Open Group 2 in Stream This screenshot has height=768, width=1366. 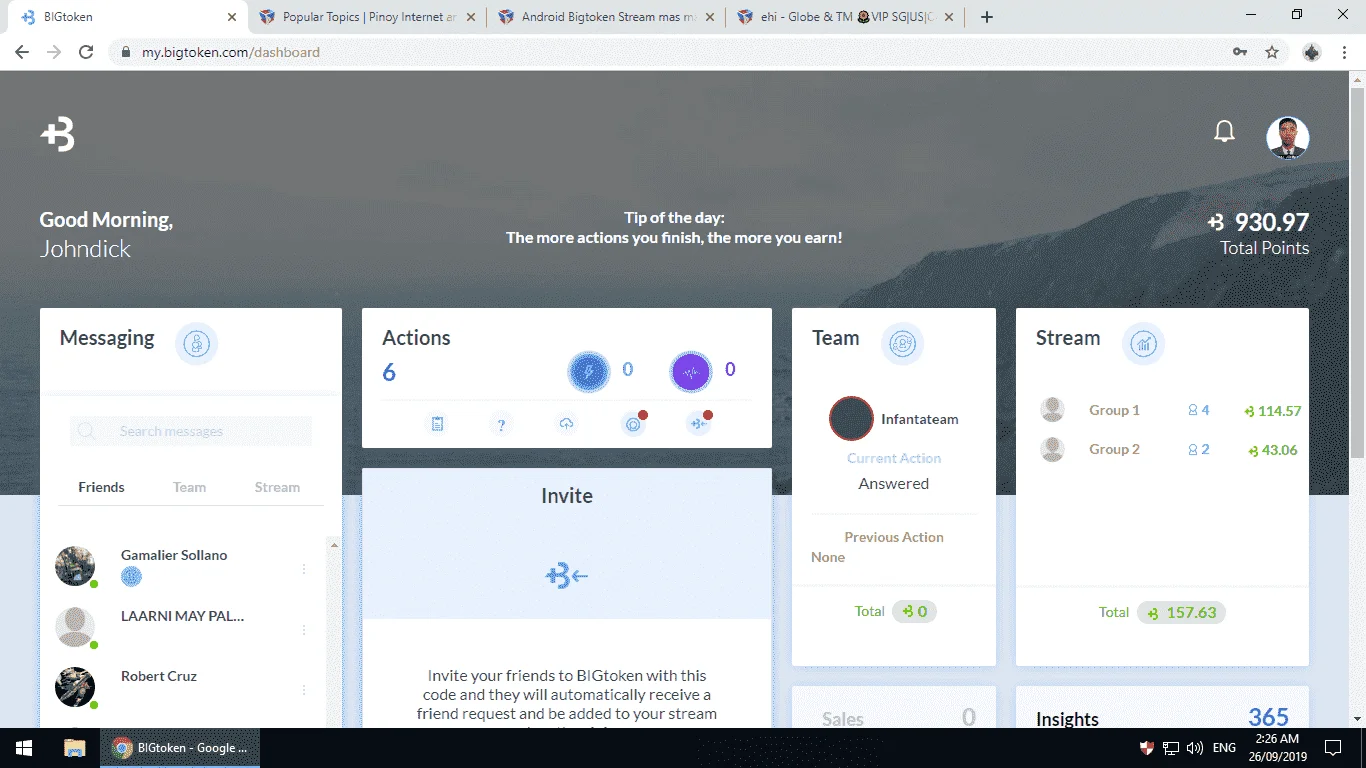(x=1114, y=449)
